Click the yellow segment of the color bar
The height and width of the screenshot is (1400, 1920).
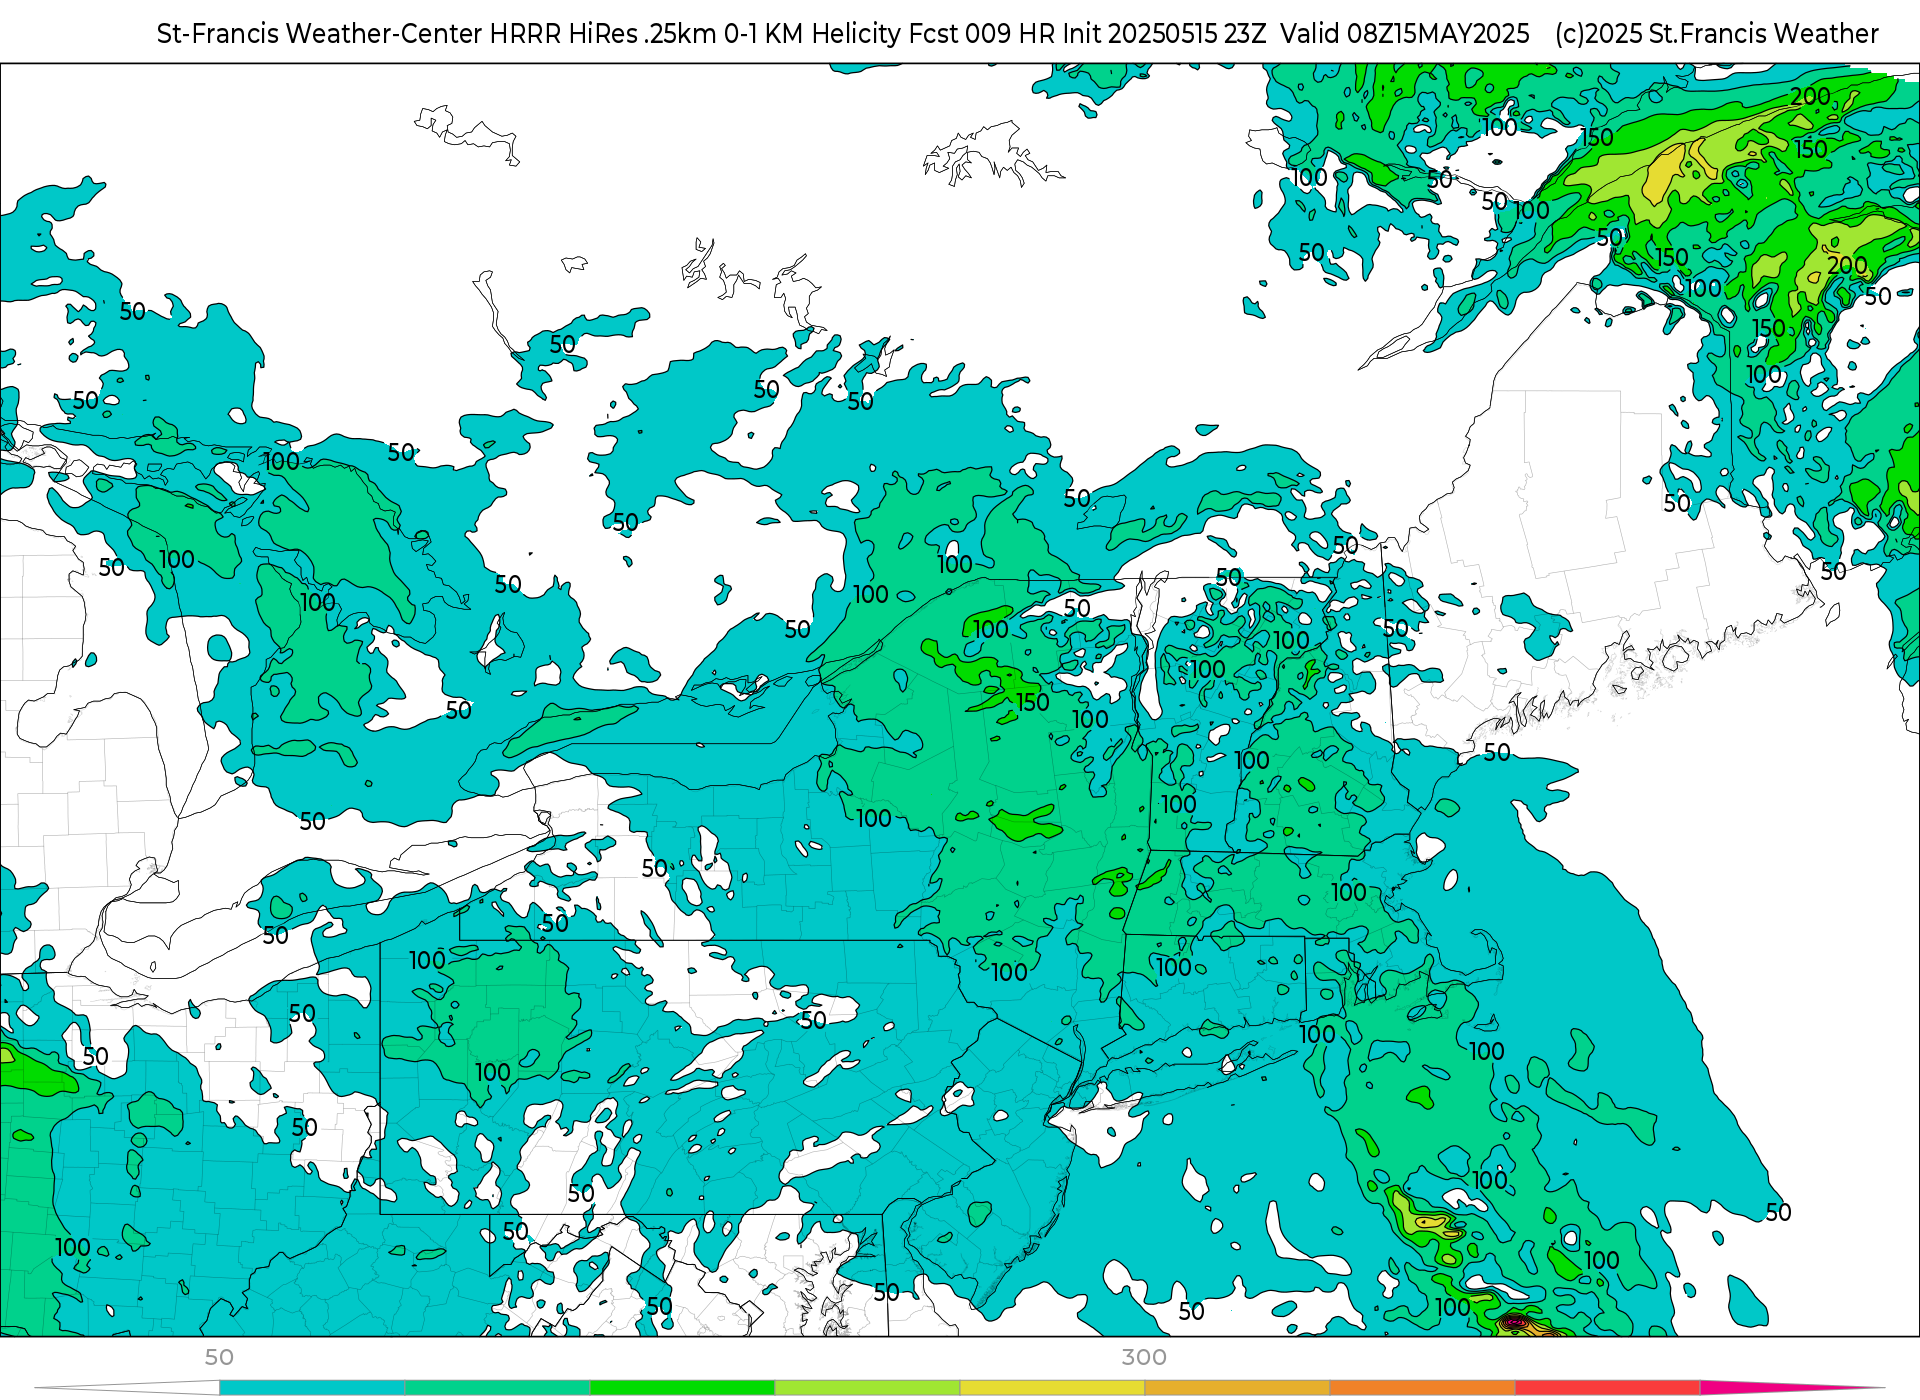[x=1052, y=1388]
